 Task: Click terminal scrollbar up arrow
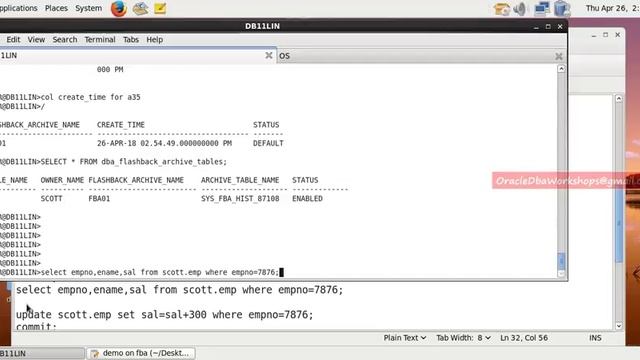point(561,69)
